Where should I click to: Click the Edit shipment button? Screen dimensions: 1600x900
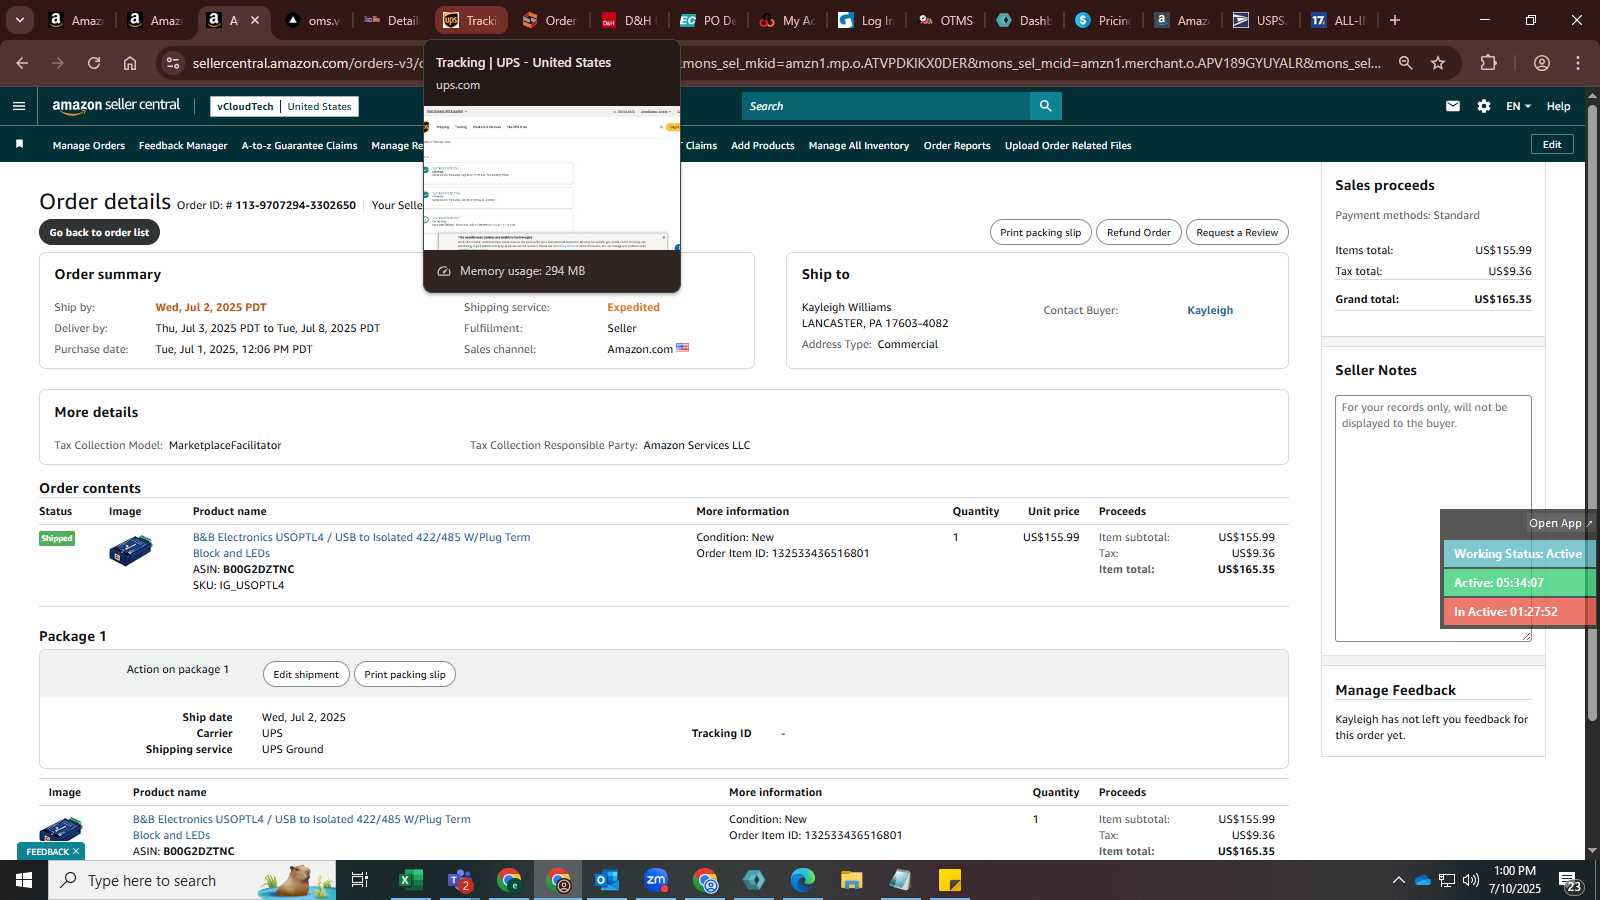pyautogui.click(x=306, y=674)
